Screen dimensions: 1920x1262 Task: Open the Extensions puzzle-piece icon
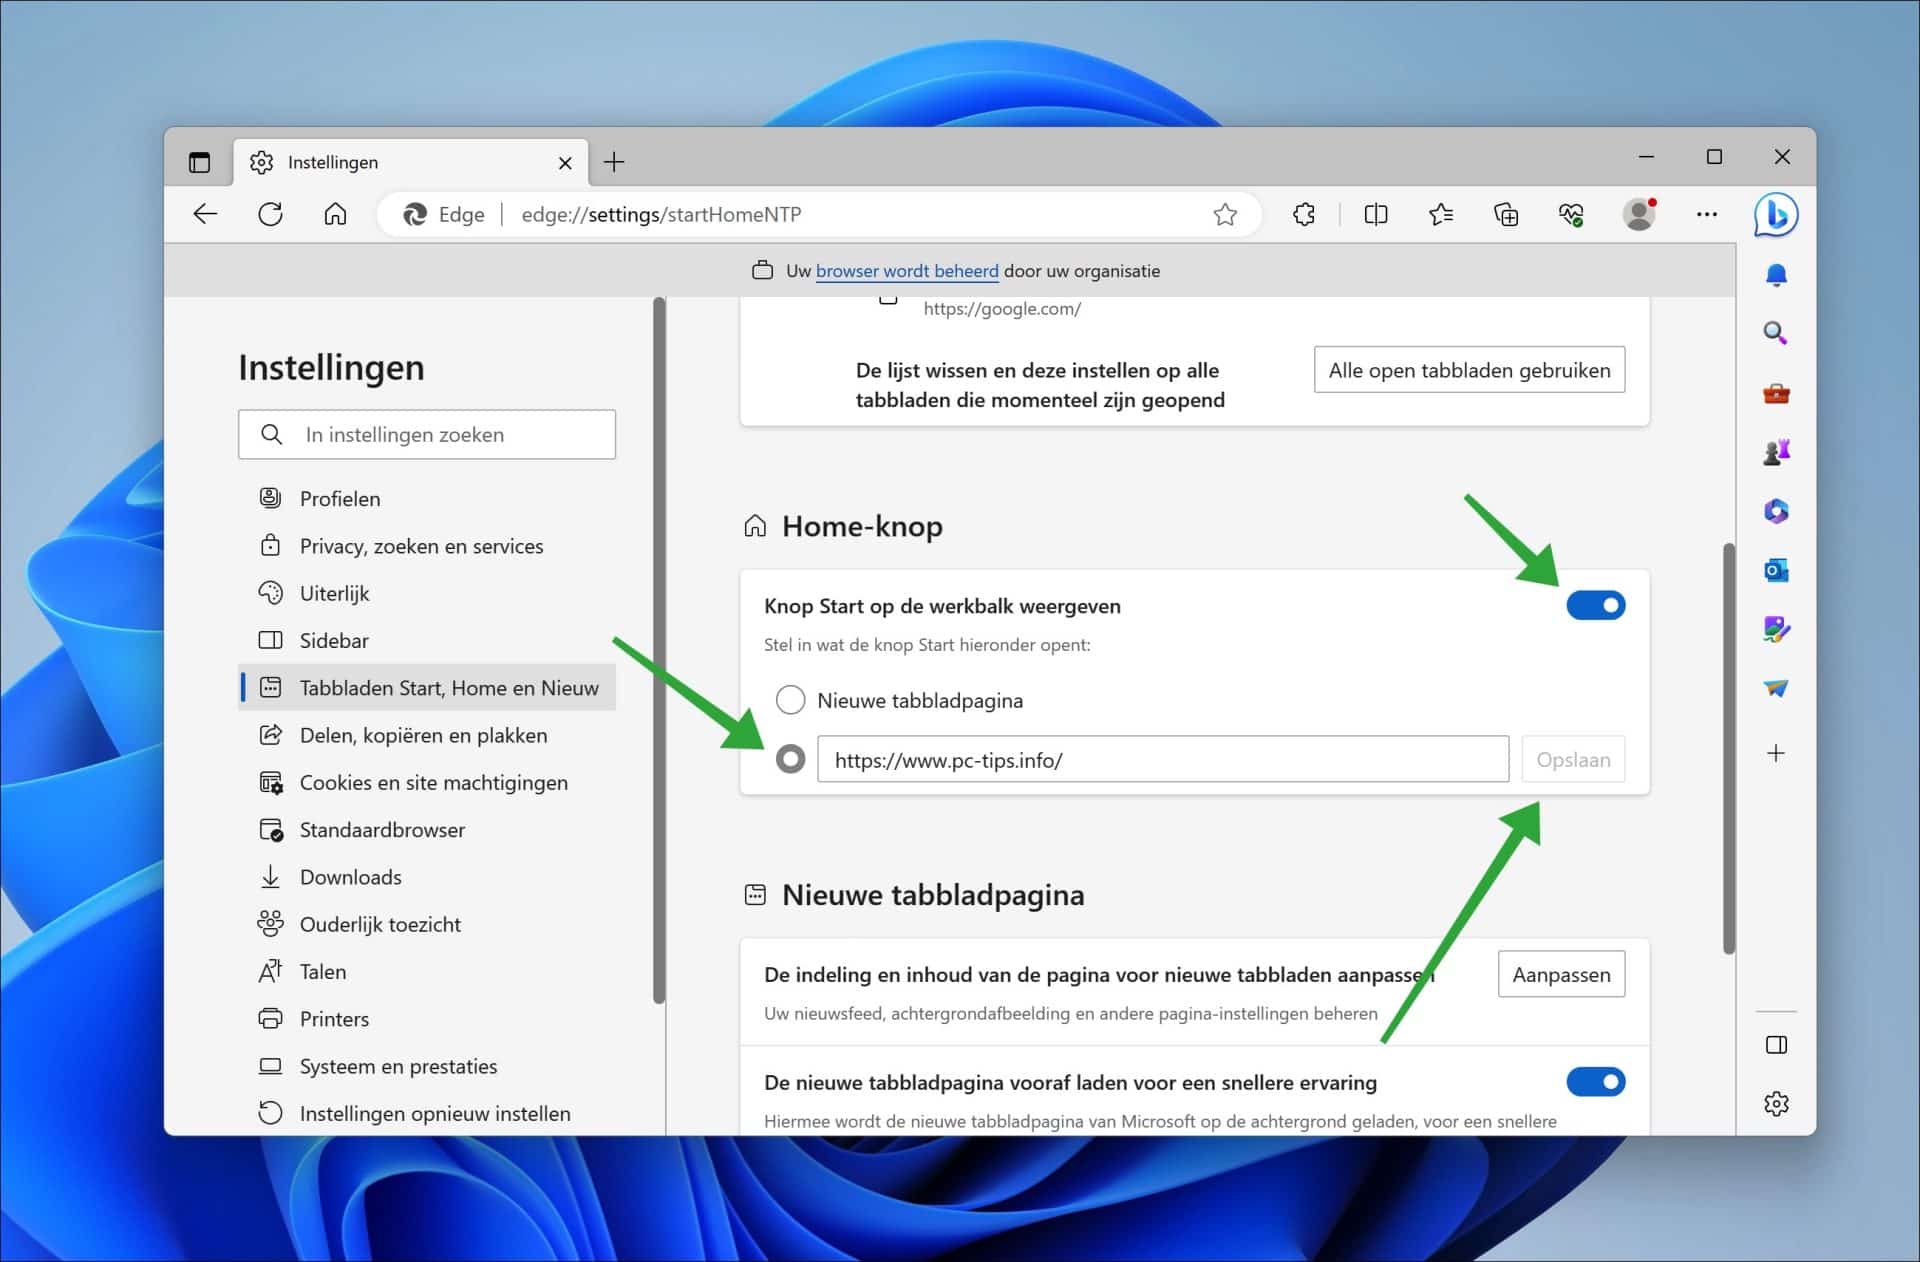pos(1303,214)
